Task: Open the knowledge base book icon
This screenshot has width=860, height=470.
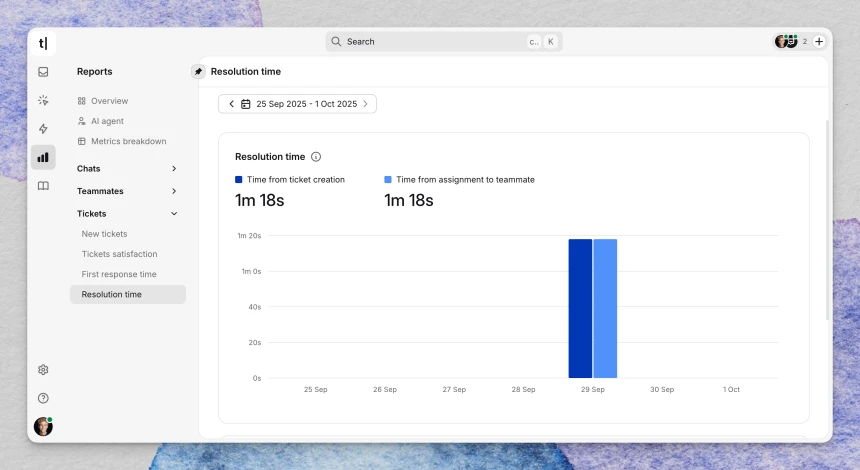Action: tap(43, 186)
